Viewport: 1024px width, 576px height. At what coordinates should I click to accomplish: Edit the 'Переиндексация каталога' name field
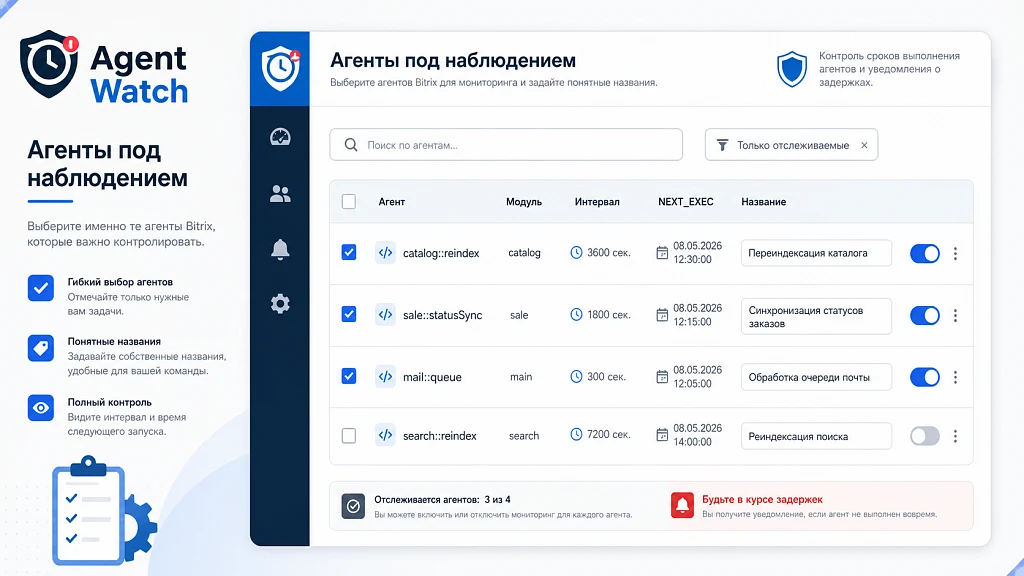coord(816,253)
